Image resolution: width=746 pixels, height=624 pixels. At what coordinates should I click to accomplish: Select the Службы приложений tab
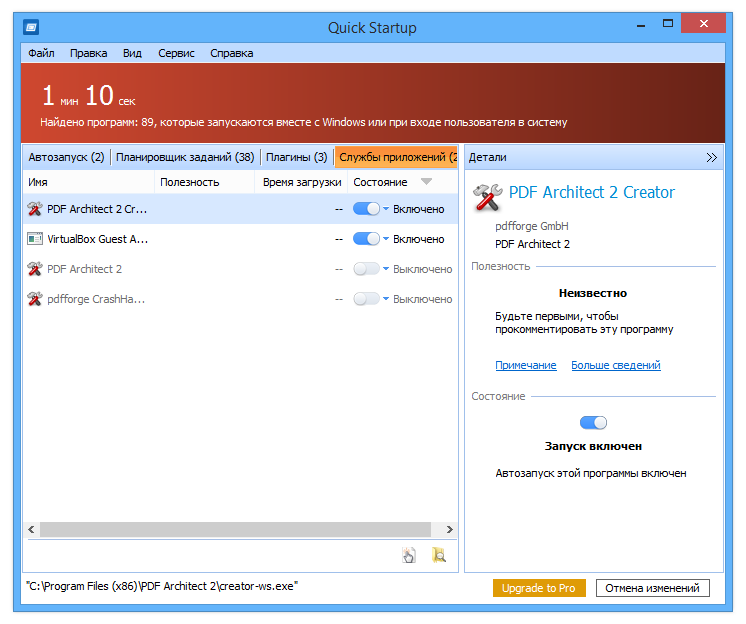click(x=396, y=157)
